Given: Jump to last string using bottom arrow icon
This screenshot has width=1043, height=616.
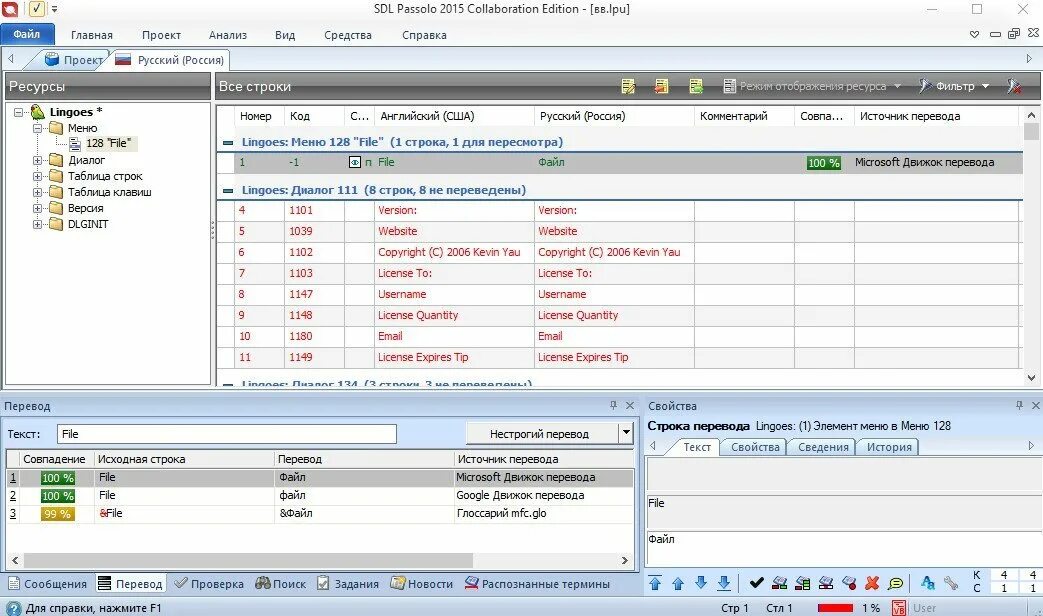Looking at the screenshot, I should point(724,583).
